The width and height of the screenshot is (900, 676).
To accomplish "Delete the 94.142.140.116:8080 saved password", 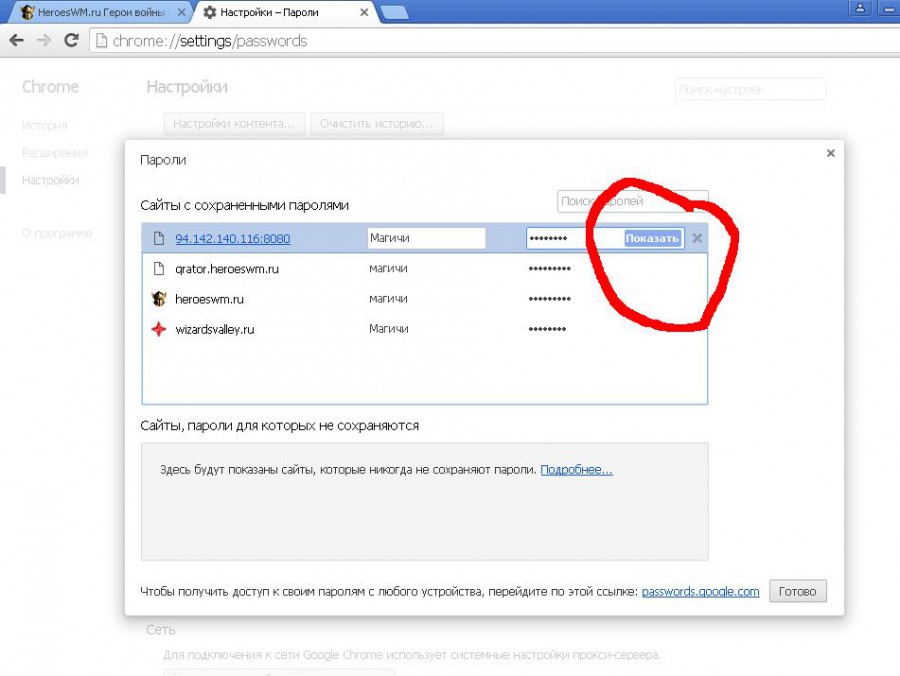I will point(697,238).
